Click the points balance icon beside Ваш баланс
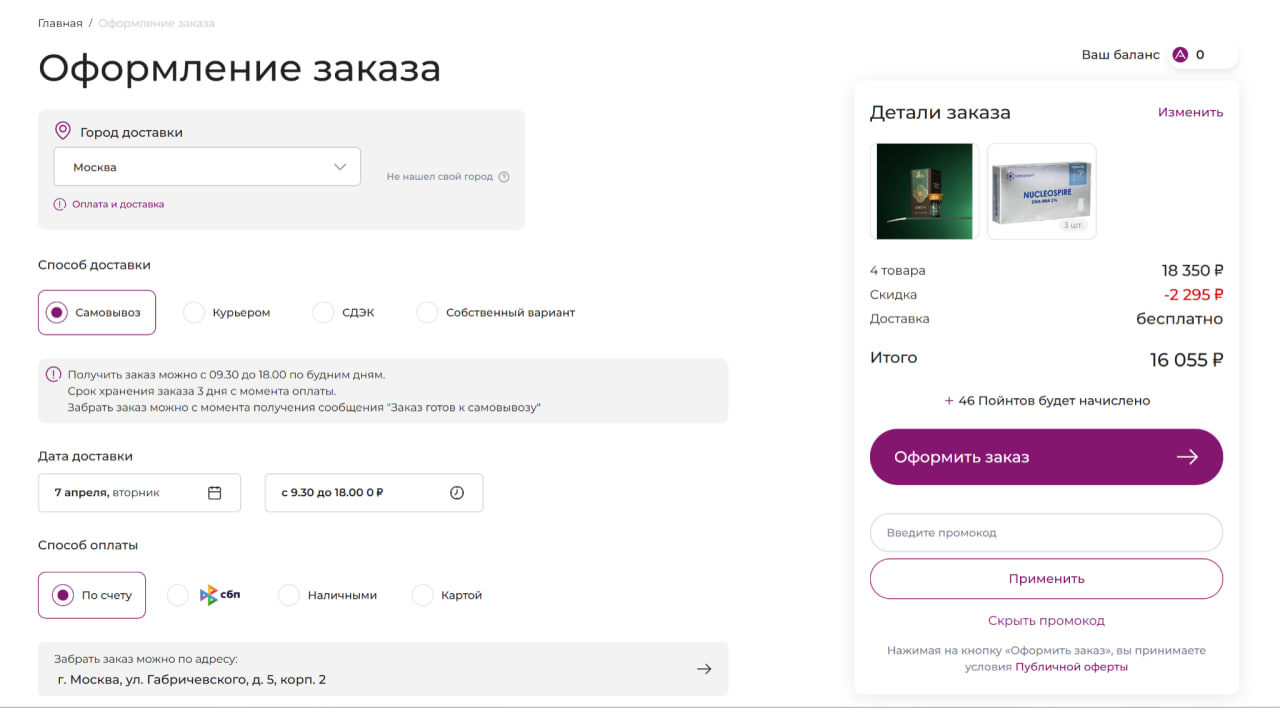 point(1180,55)
